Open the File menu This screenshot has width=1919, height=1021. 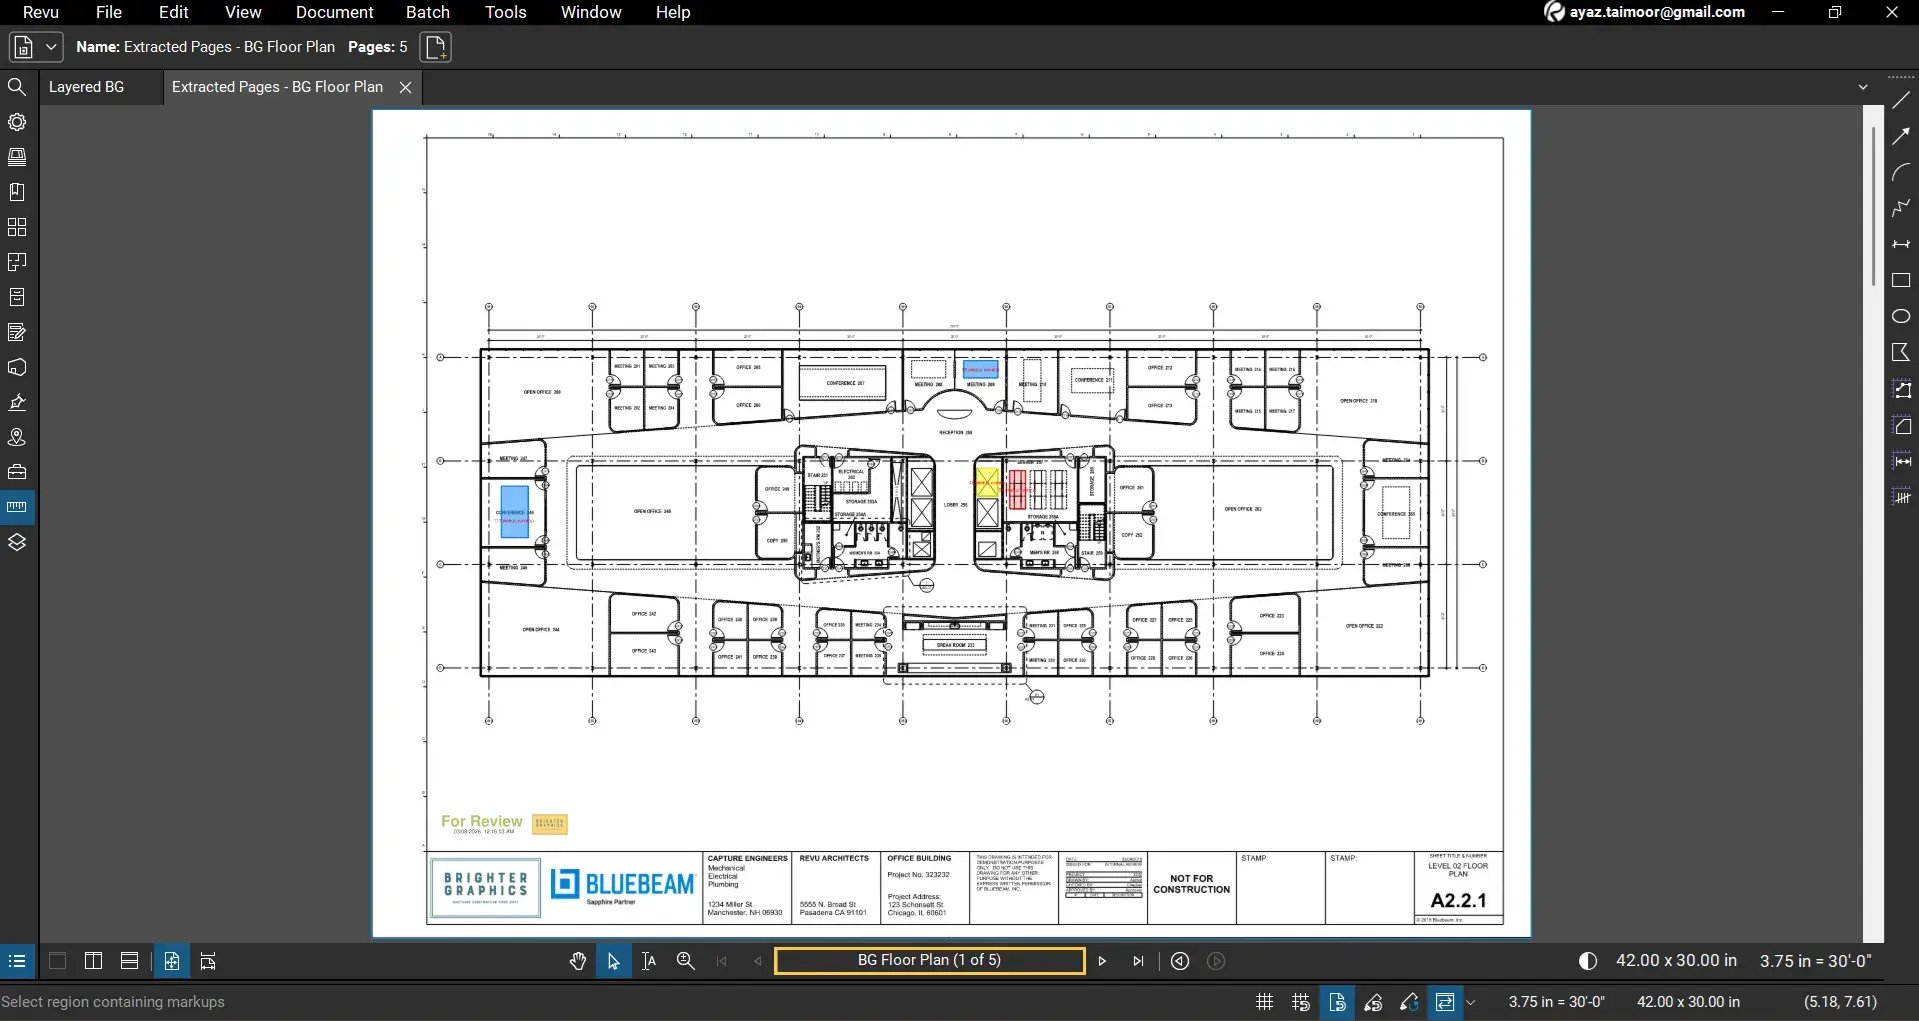pos(109,12)
